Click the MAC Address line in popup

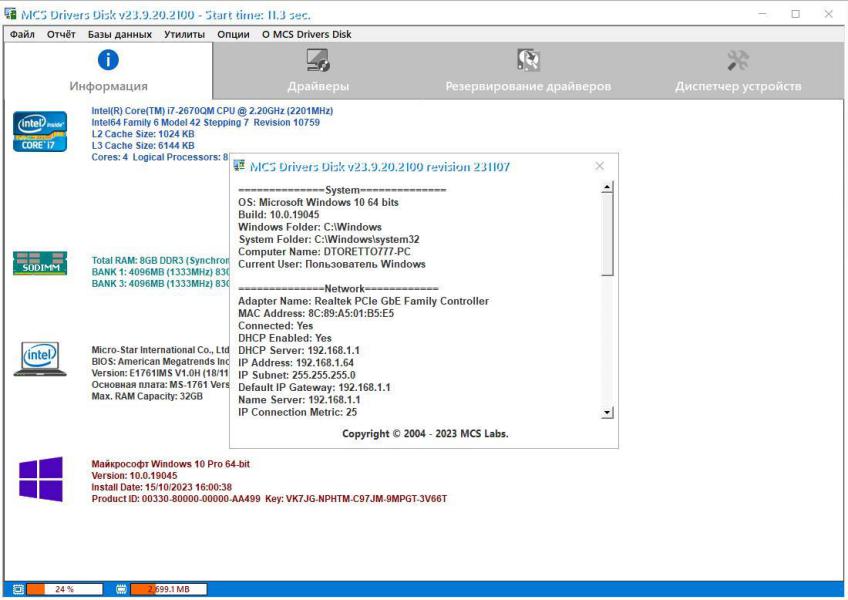coord(316,314)
